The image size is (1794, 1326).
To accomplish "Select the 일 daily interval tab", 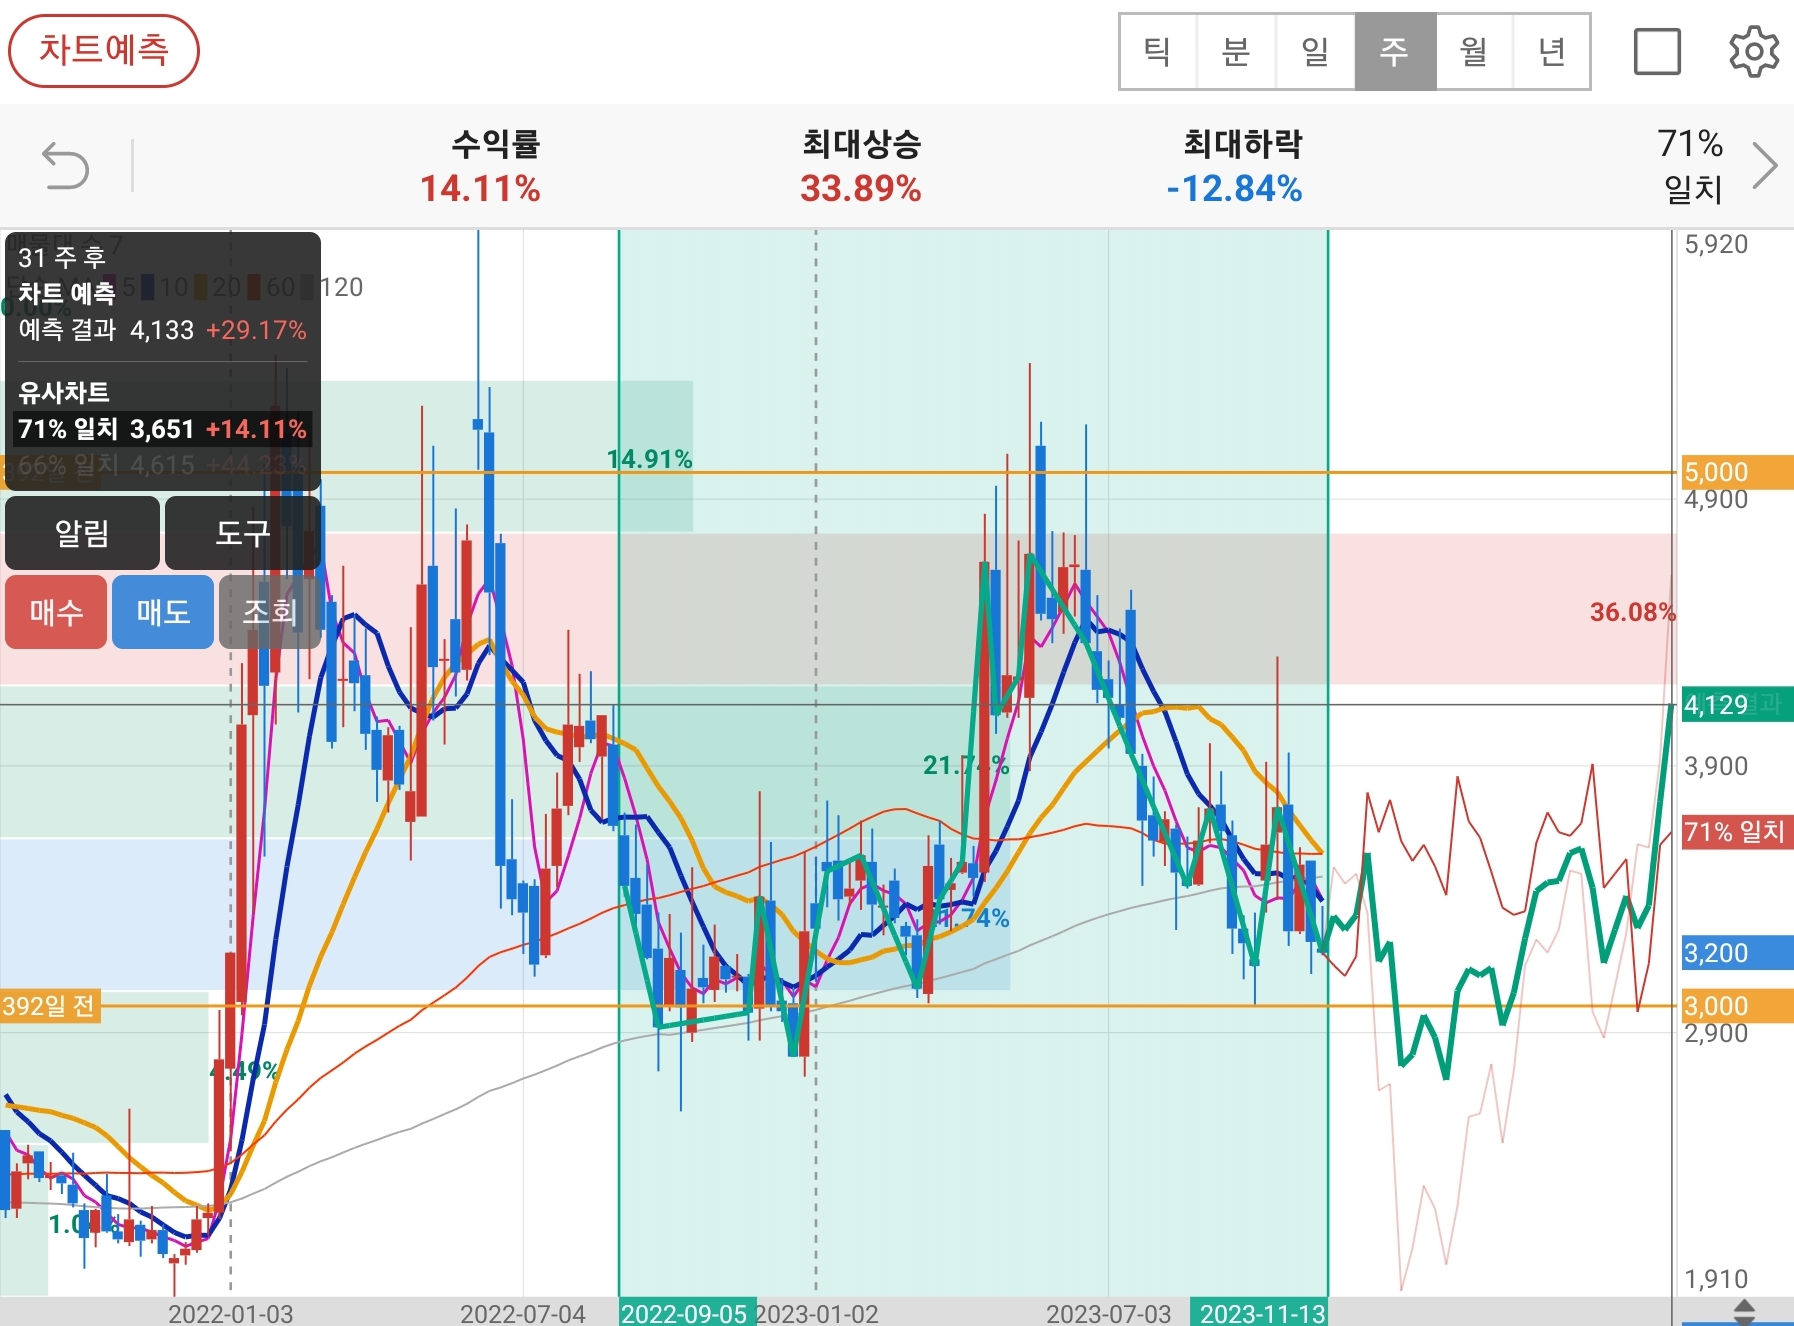I will [x=1315, y=51].
